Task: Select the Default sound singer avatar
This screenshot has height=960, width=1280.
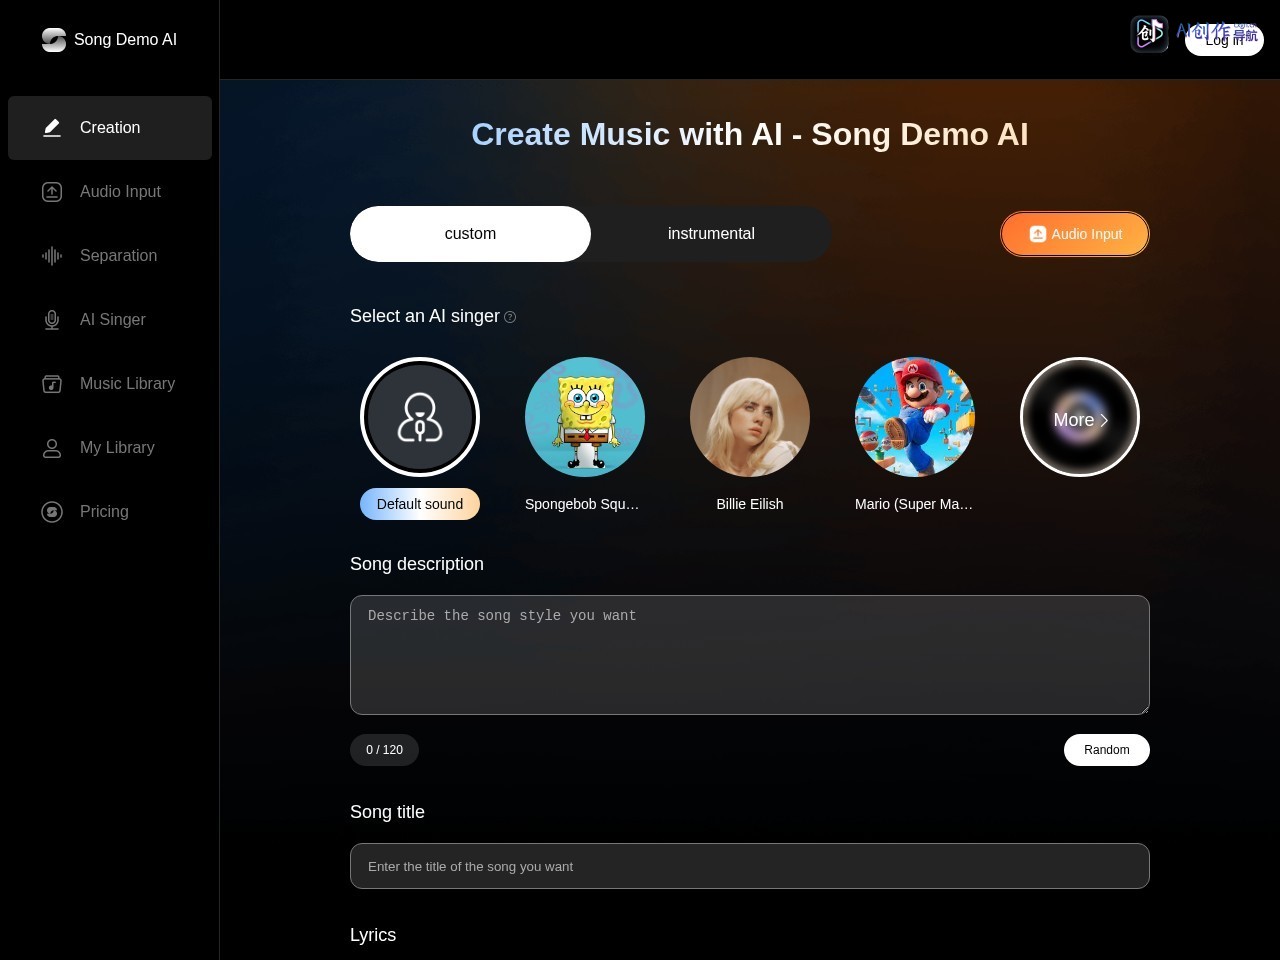Action: pos(420,417)
